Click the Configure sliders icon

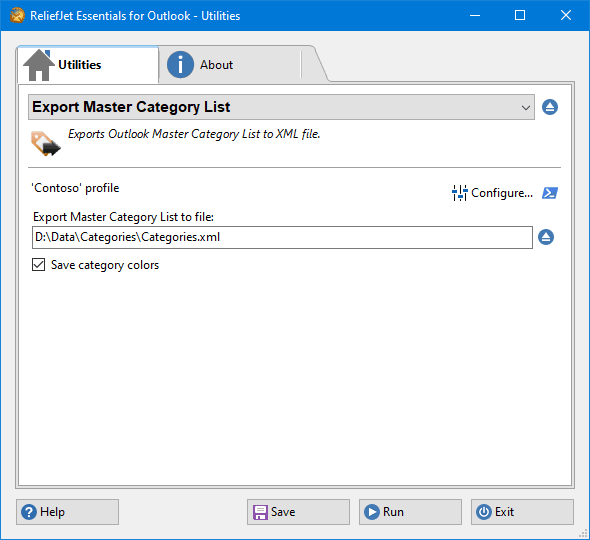click(459, 193)
